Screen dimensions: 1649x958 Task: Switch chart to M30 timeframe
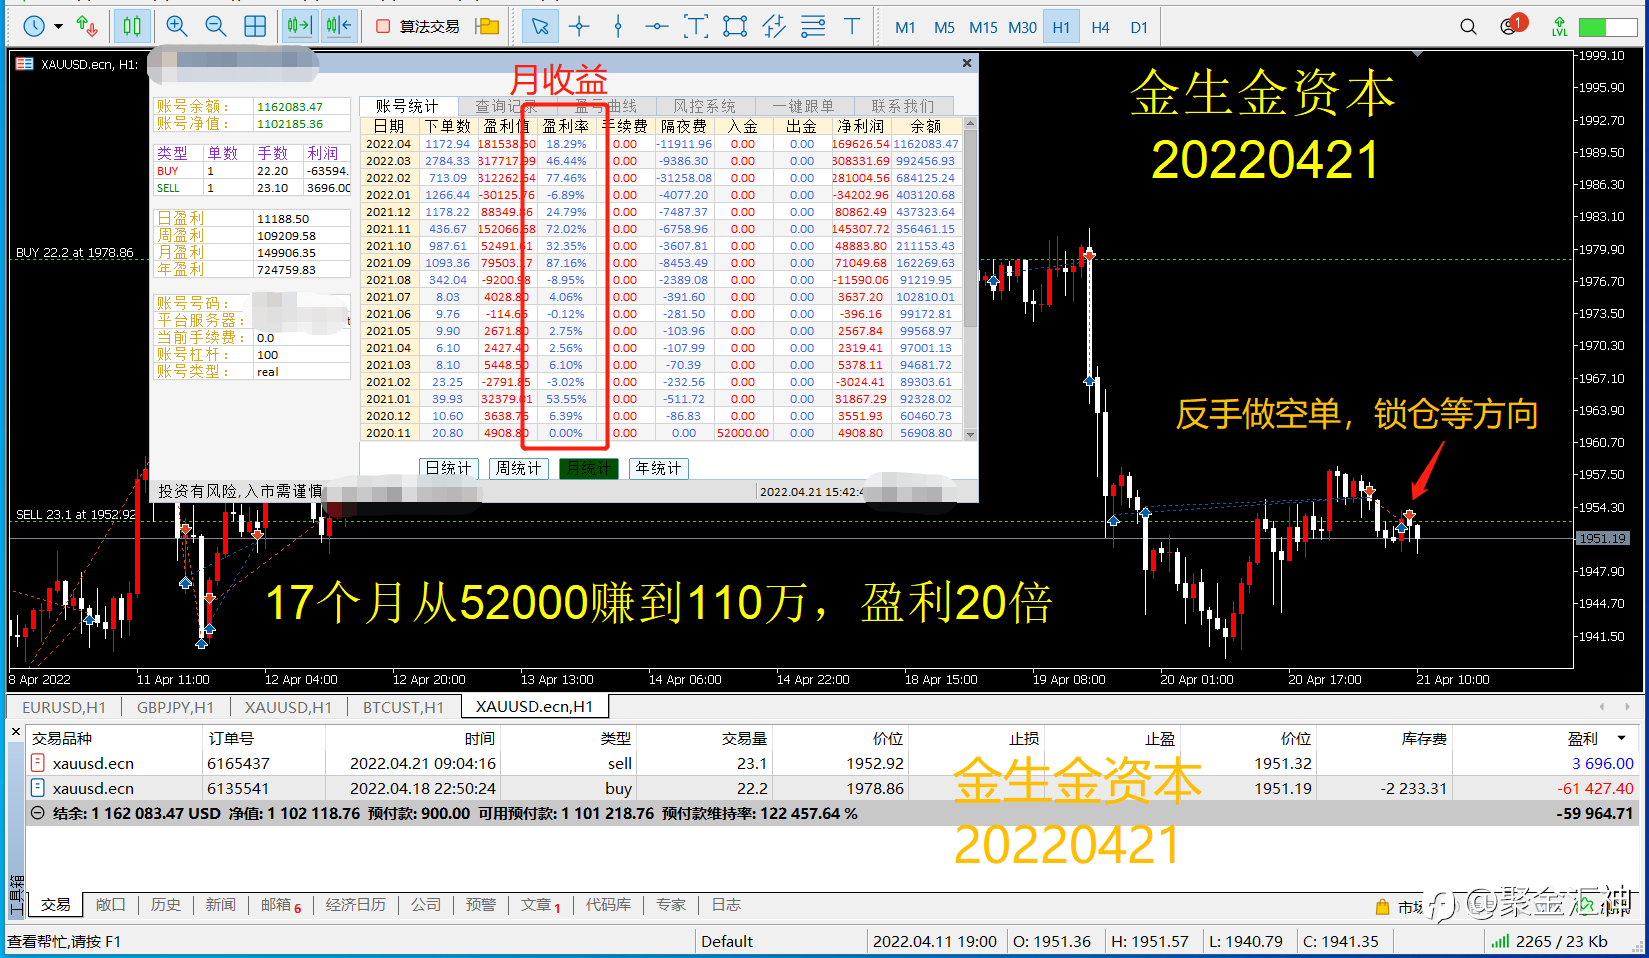tap(1022, 28)
